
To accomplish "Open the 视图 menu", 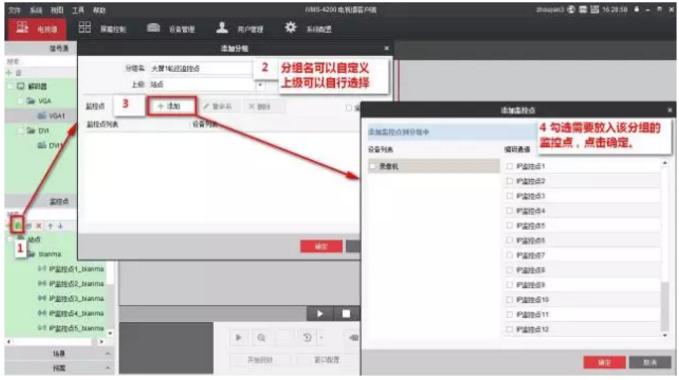I will click(57, 10).
